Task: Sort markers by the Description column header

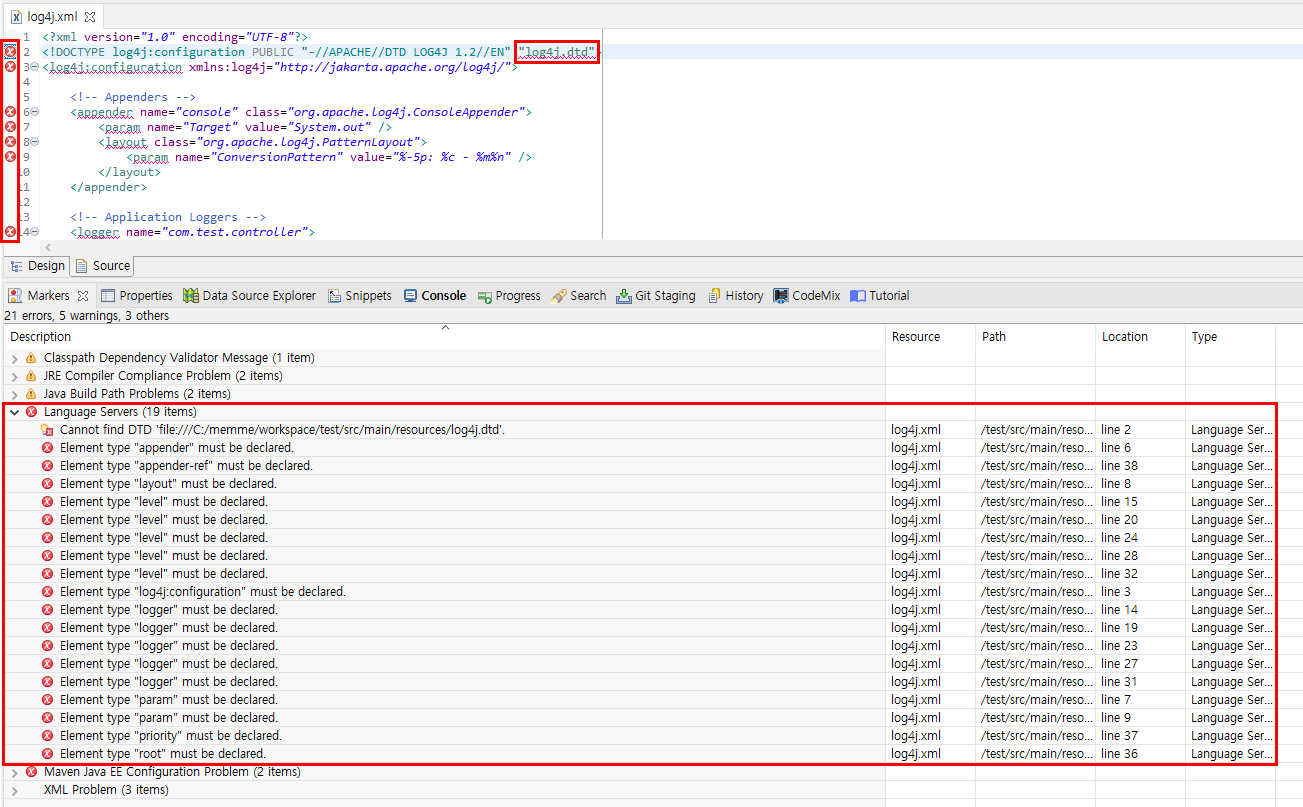Action: pyautogui.click(x=444, y=337)
